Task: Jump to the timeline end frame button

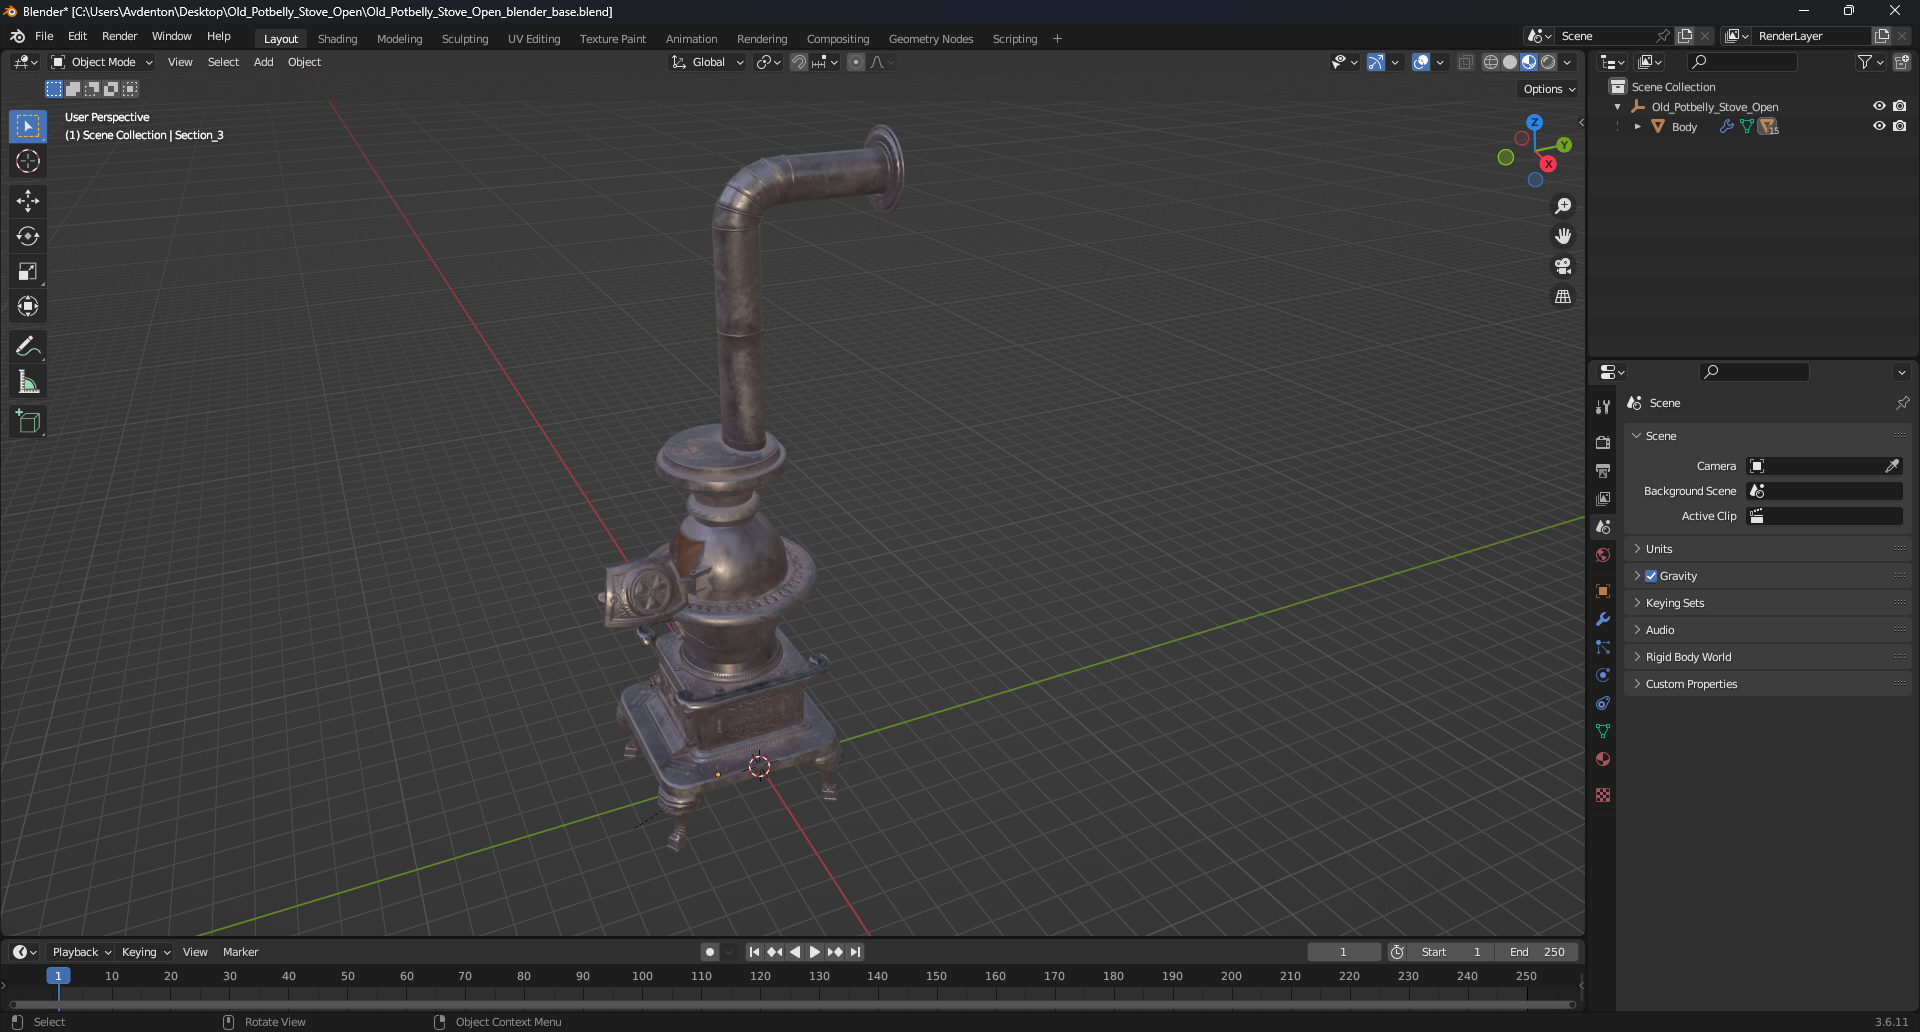Action: pos(855,952)
